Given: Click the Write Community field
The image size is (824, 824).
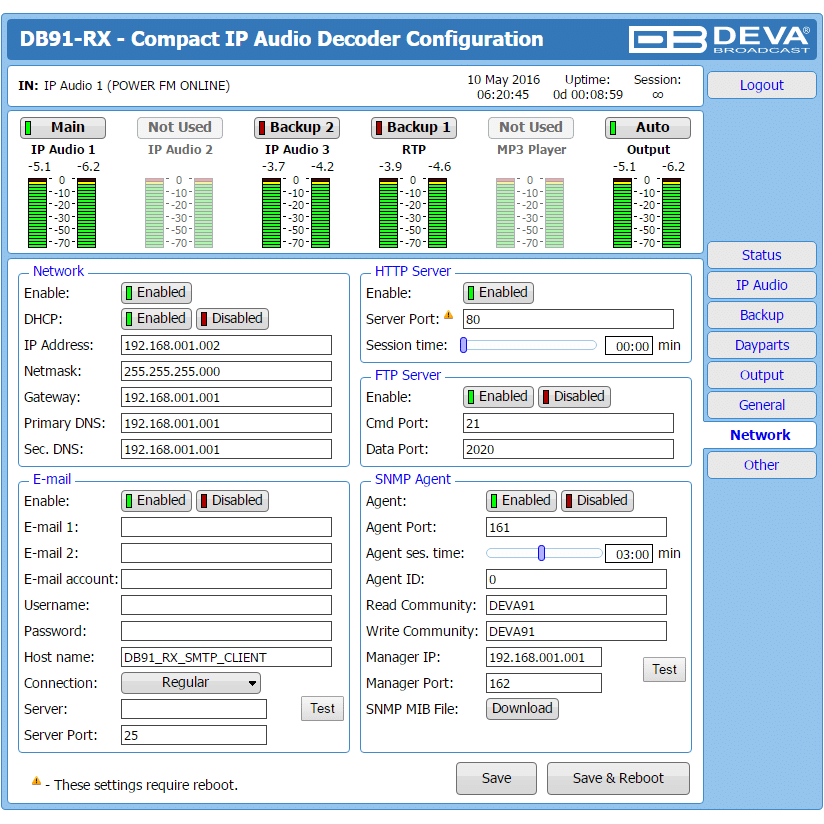Looking at the screenshot, I should [576, 631].
